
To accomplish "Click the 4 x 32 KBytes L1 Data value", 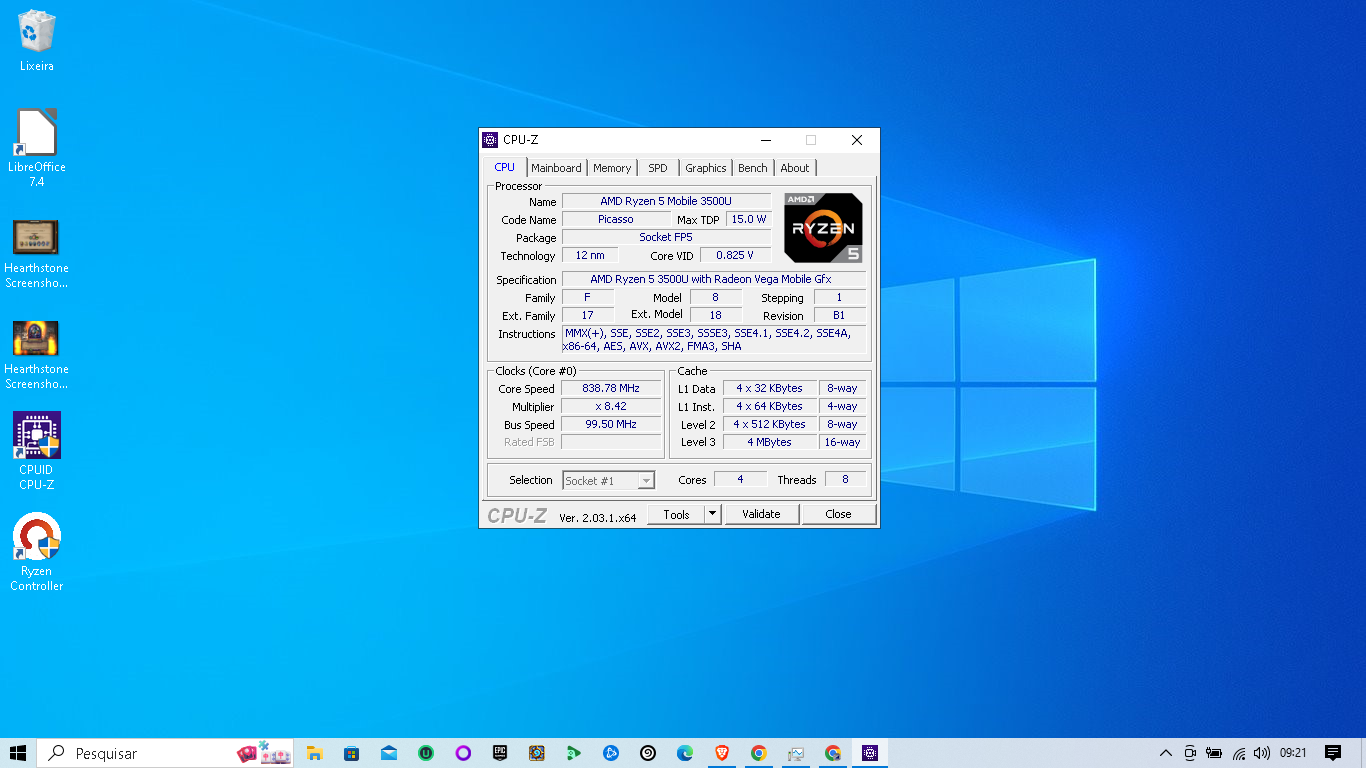I will click(x=769, y=388).
